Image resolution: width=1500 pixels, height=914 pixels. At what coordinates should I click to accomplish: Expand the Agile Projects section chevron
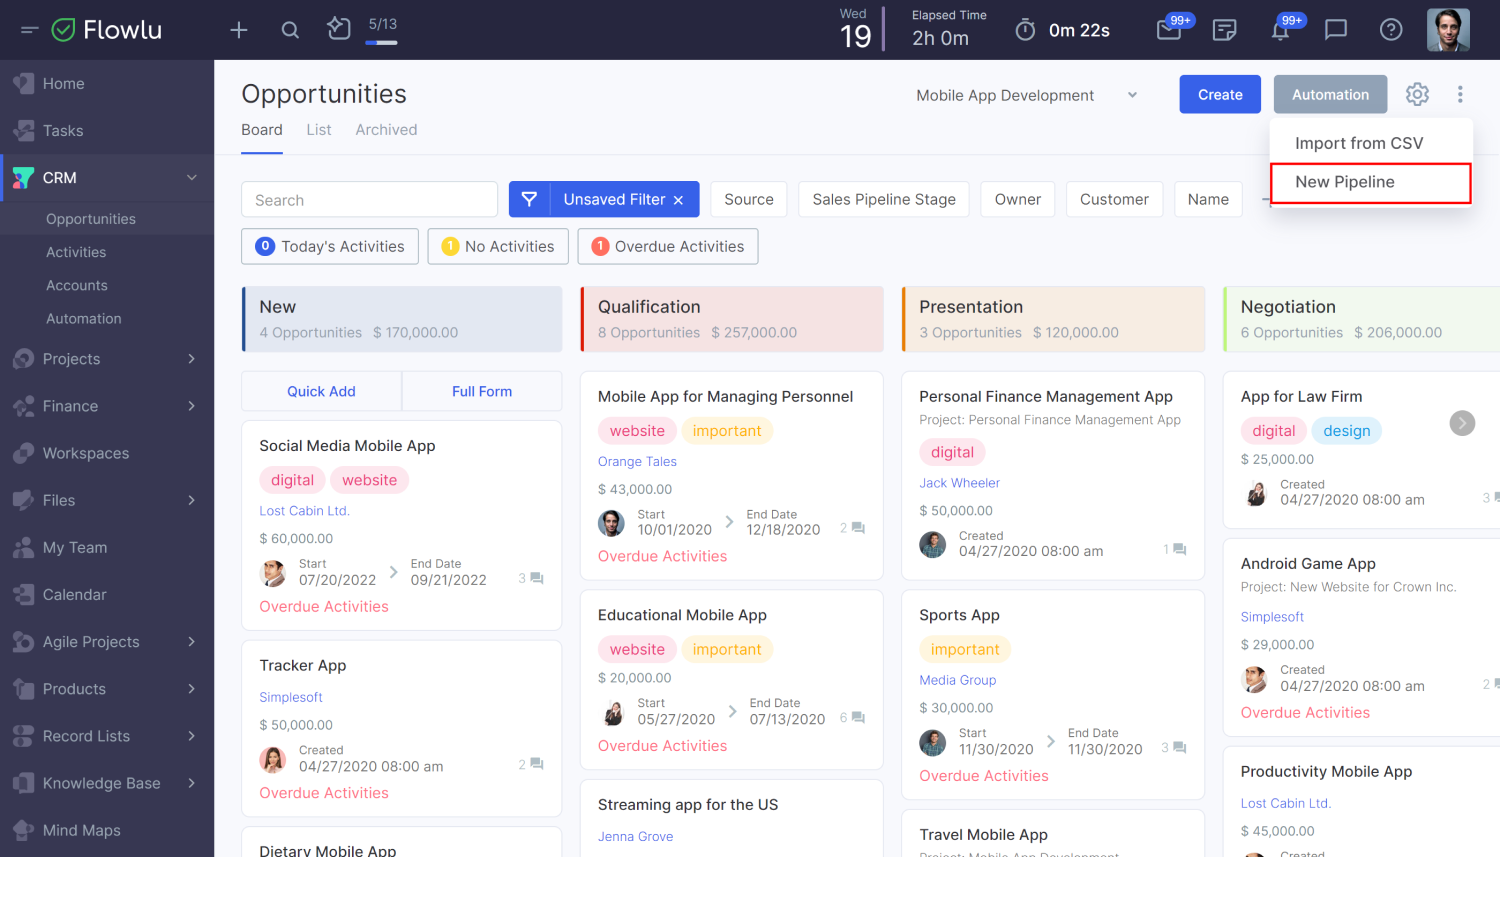tap(191, 642)
